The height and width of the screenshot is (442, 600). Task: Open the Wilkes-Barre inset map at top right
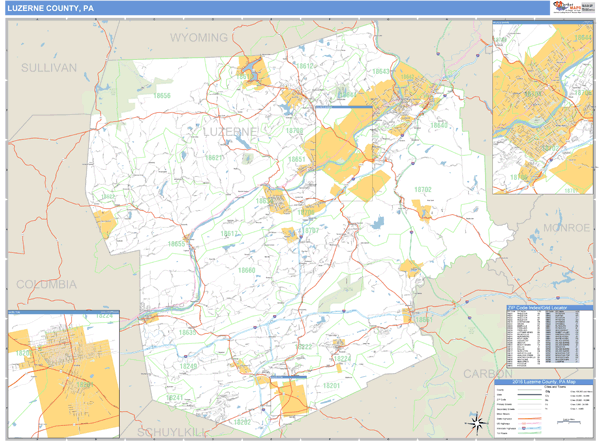(x=543, y=108)
